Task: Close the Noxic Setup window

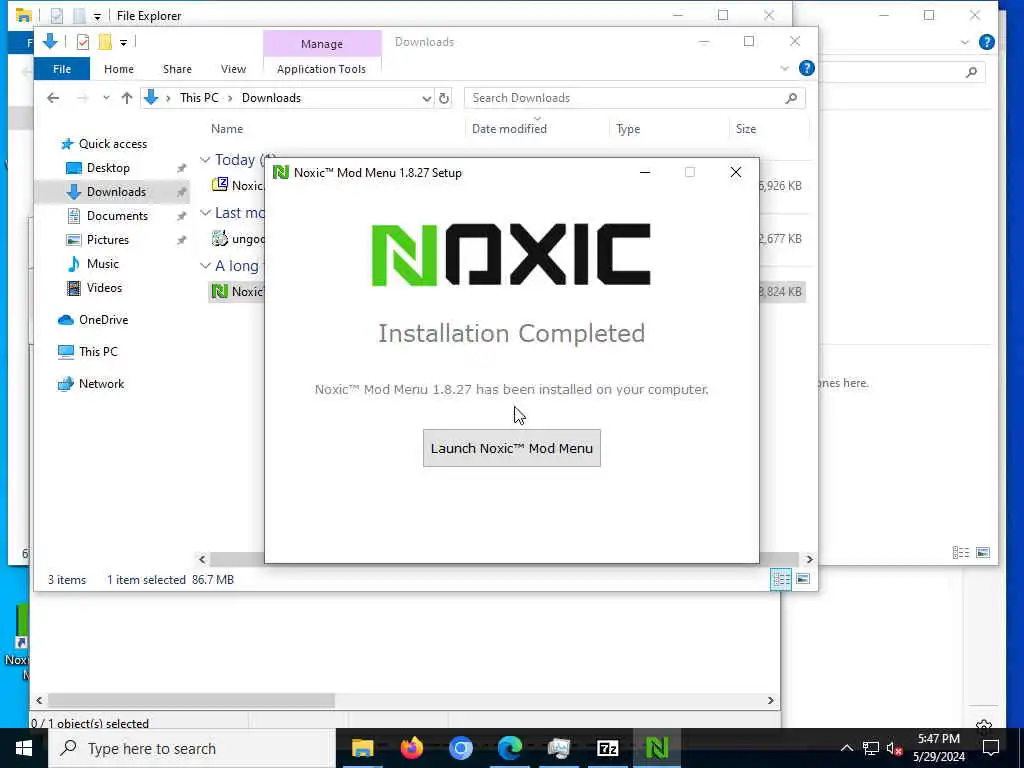Action: tap(736, 172)
